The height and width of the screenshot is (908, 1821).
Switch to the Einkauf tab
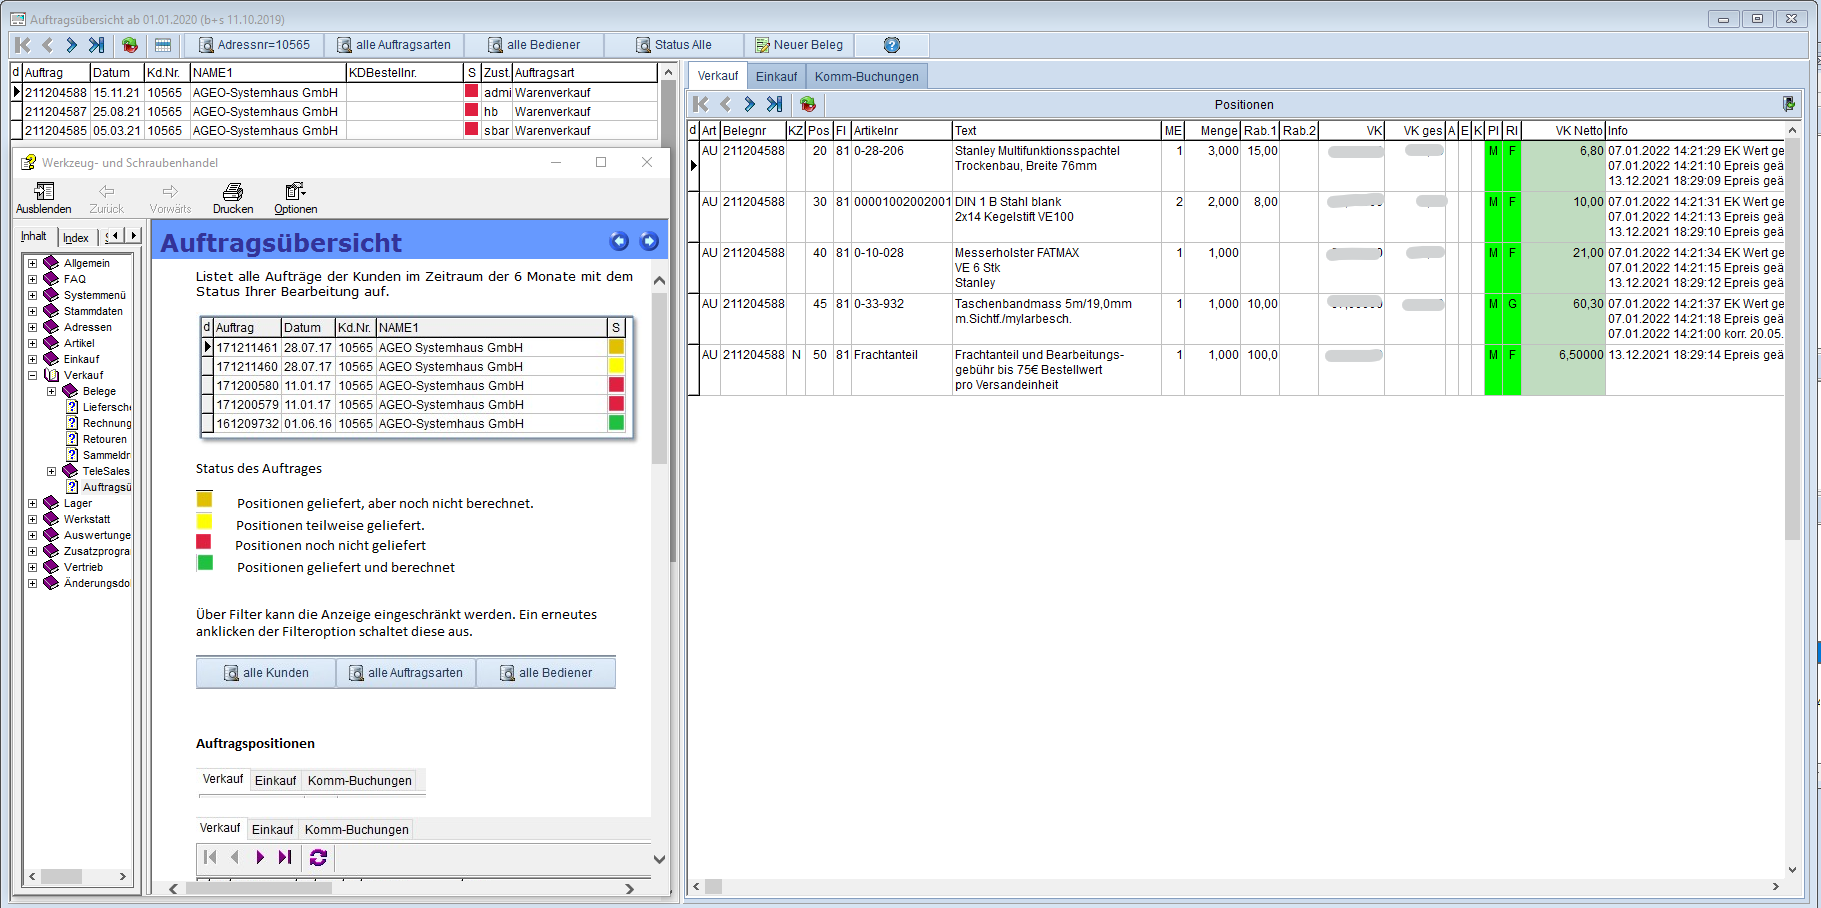click(776, 77)
